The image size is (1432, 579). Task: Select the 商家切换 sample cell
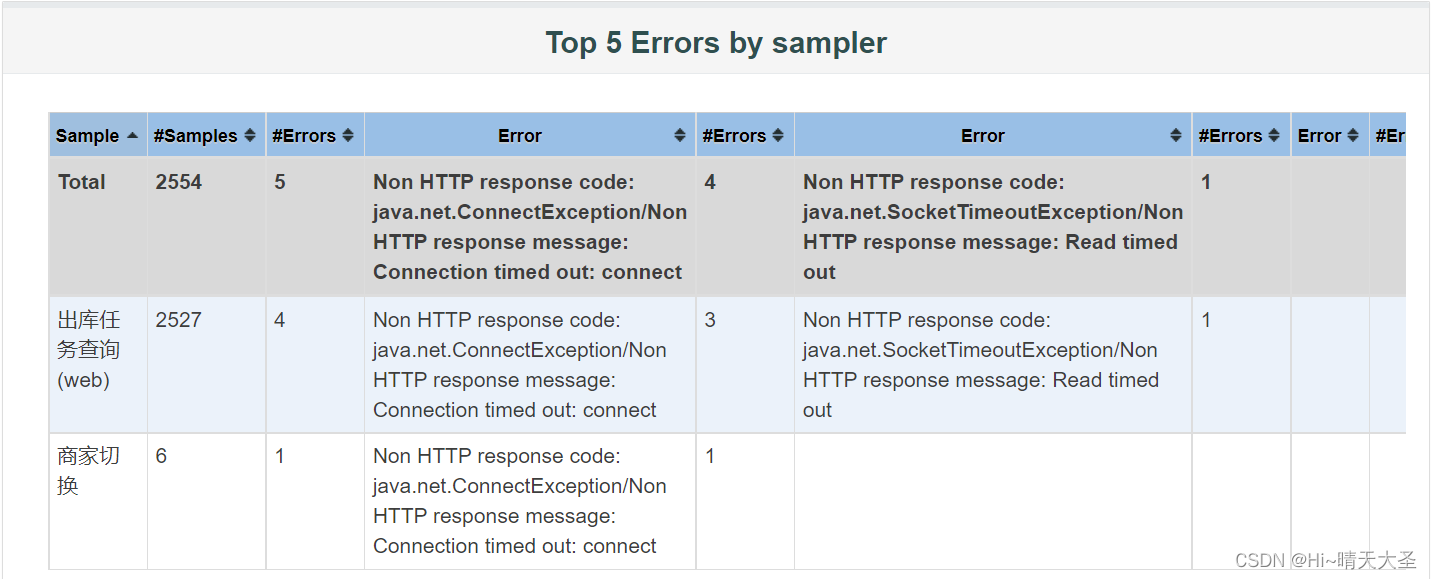click(89, 471)
